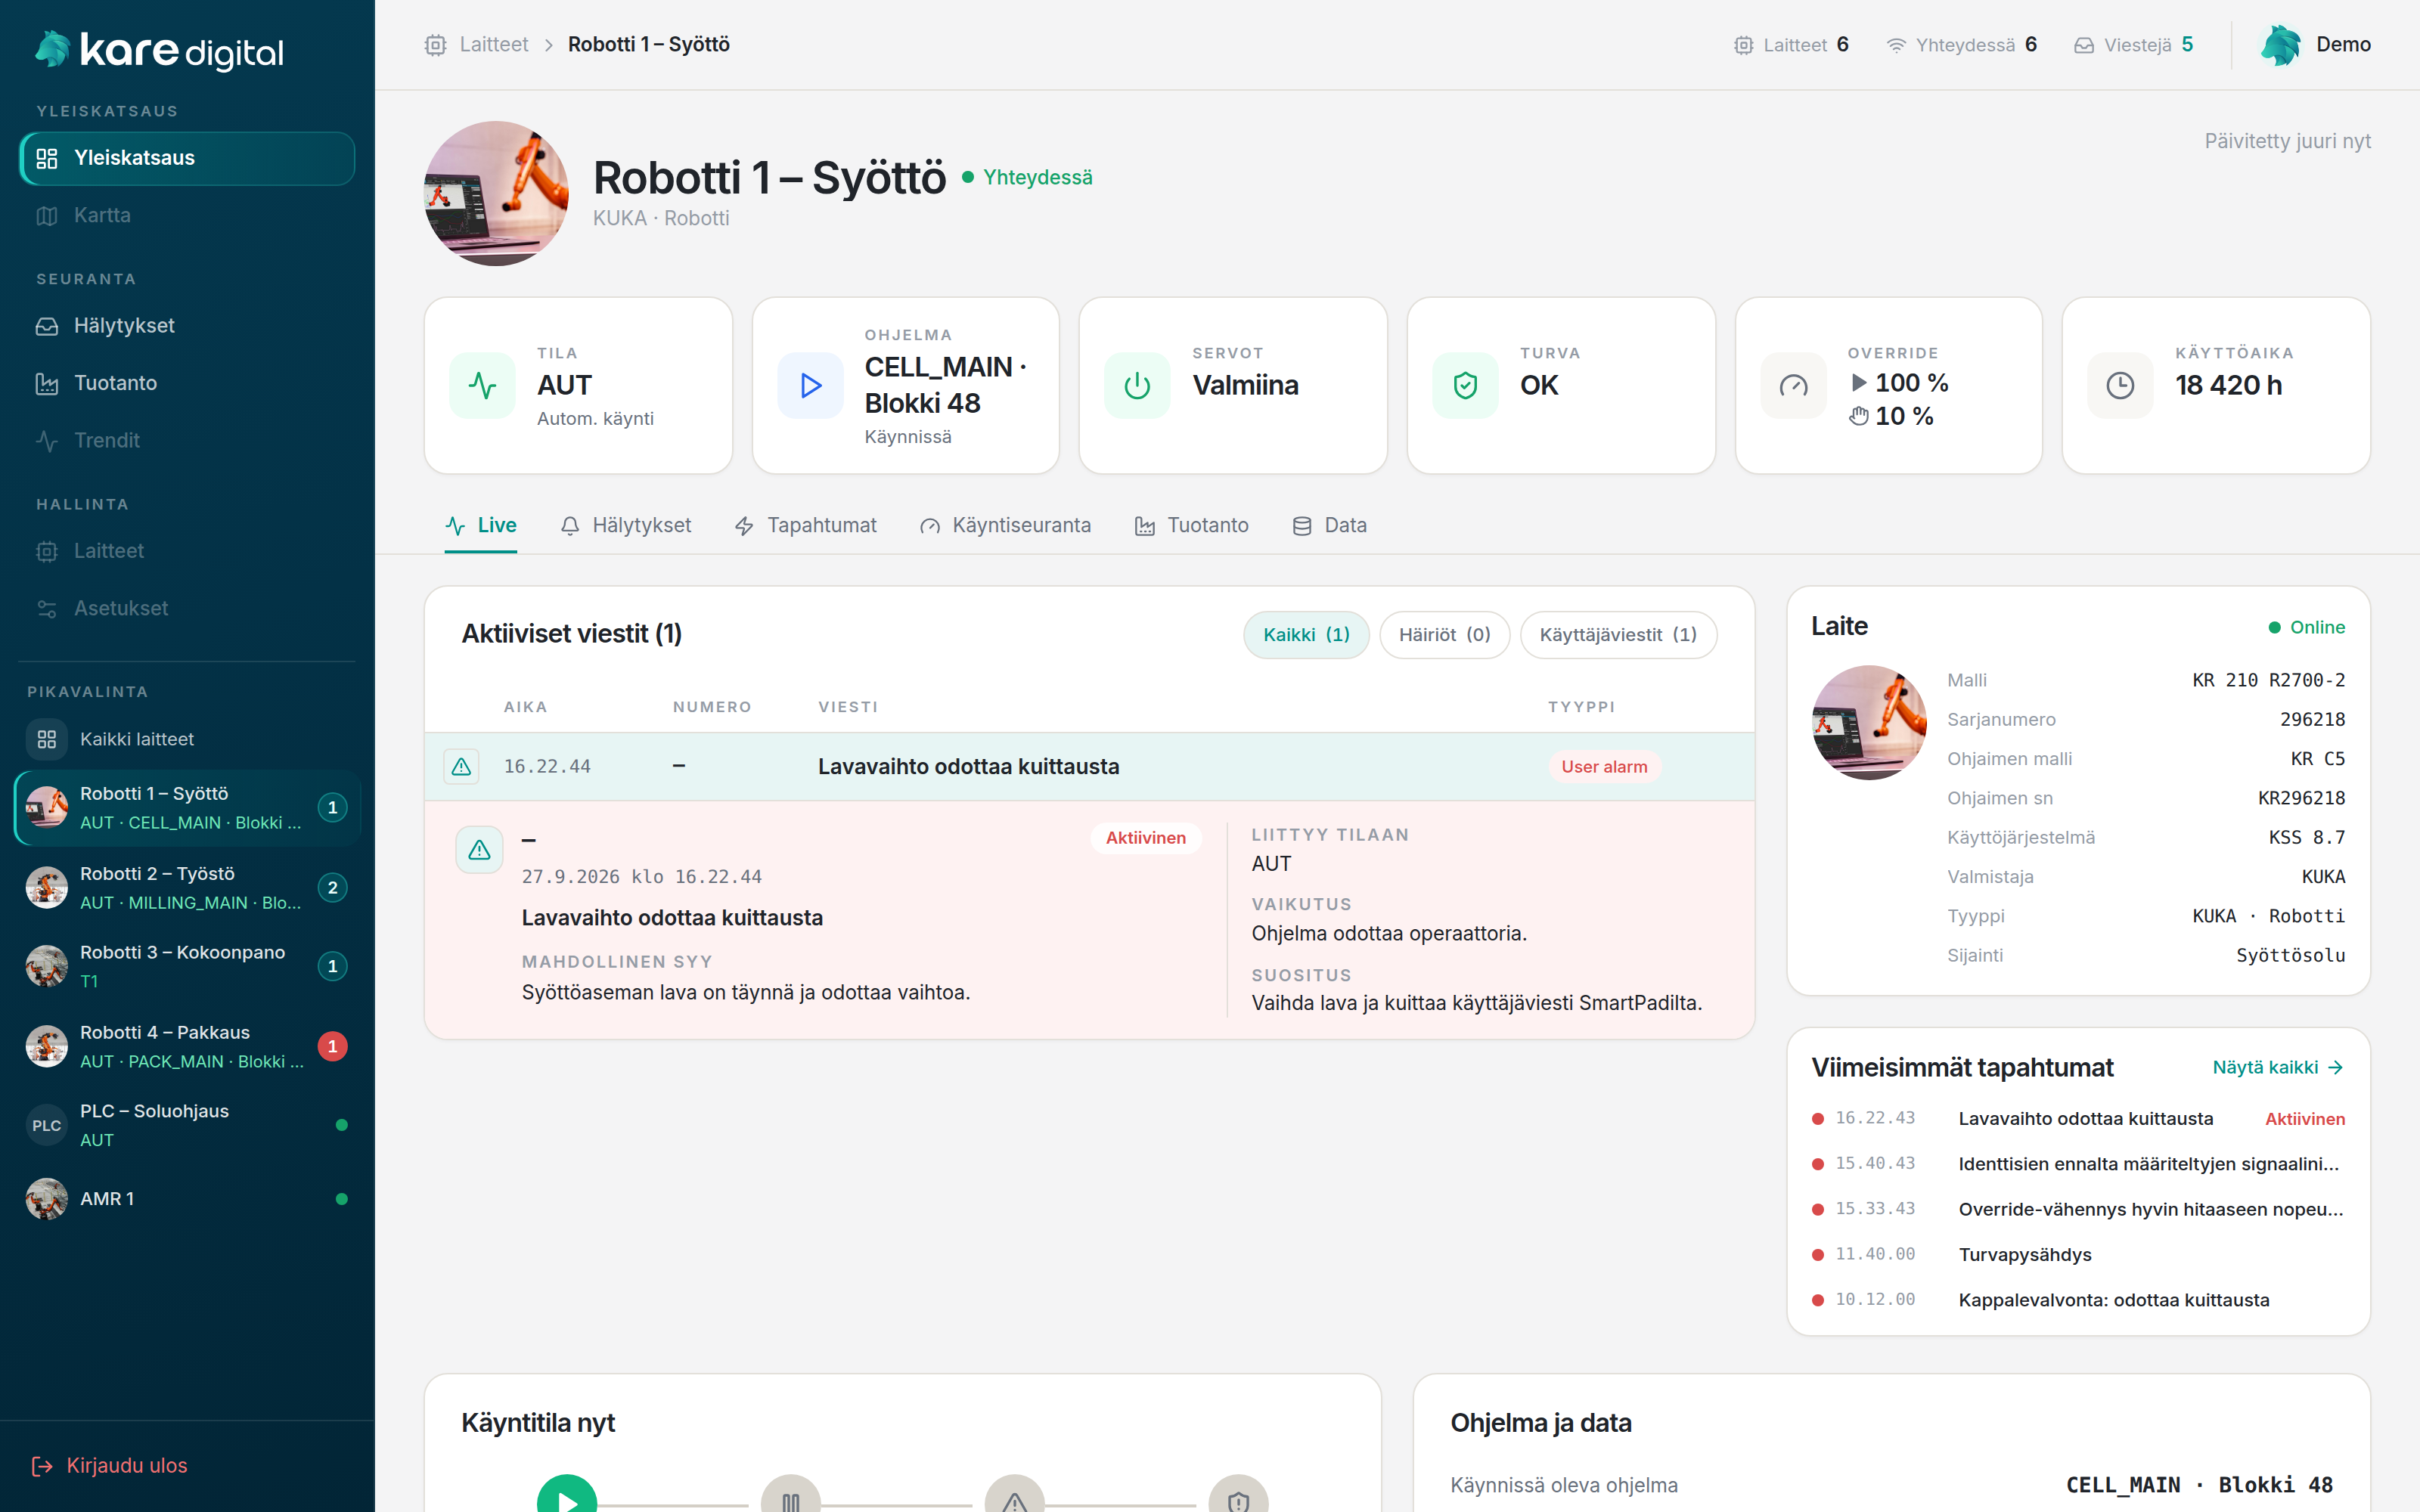Click the warning icon on alarm row
The width and height of the screenshot is (2420, 1512).
(461, 767)
